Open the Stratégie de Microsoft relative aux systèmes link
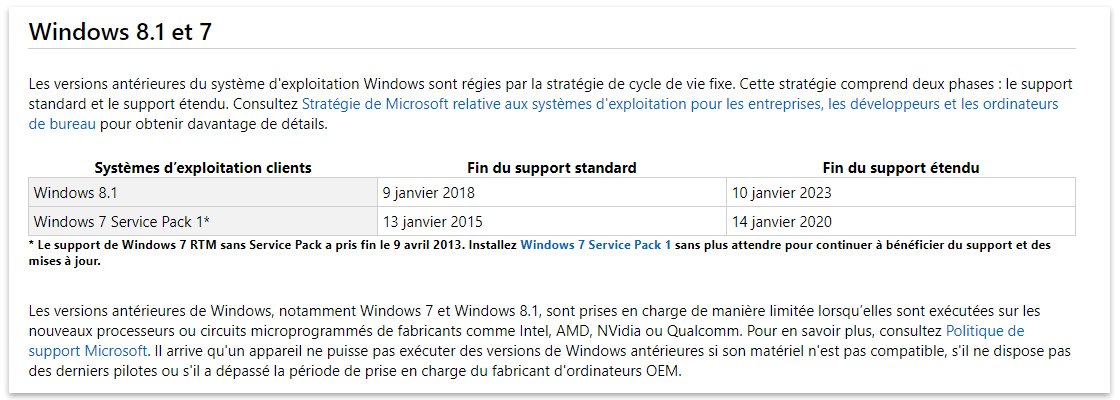The image size is (1120, 400). pos(680,104)
